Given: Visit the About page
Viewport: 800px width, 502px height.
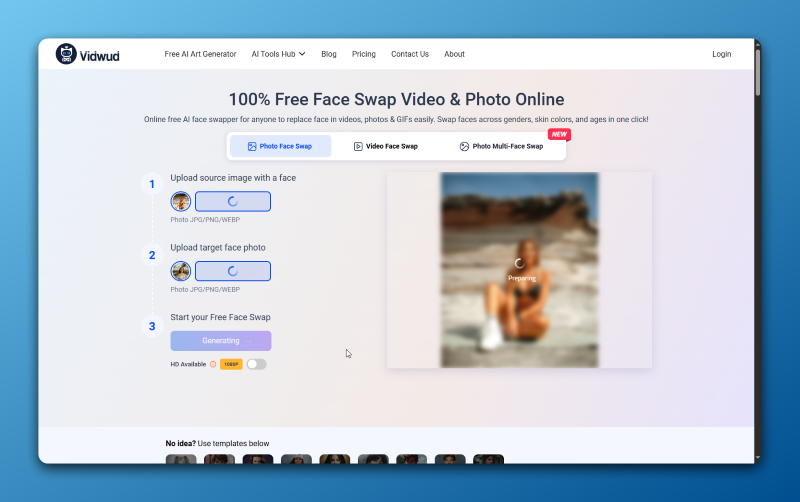Looking at the screenshot, I should coord(454,54).
